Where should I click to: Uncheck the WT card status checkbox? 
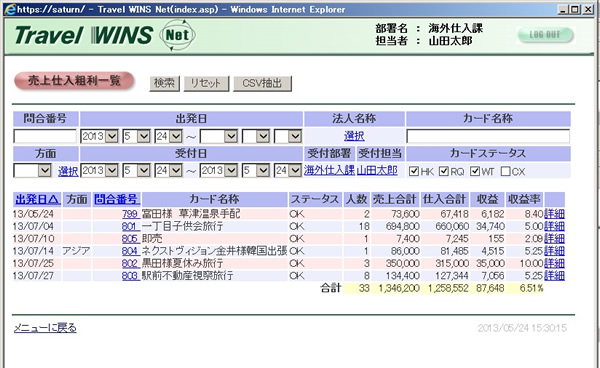(475, 171)
